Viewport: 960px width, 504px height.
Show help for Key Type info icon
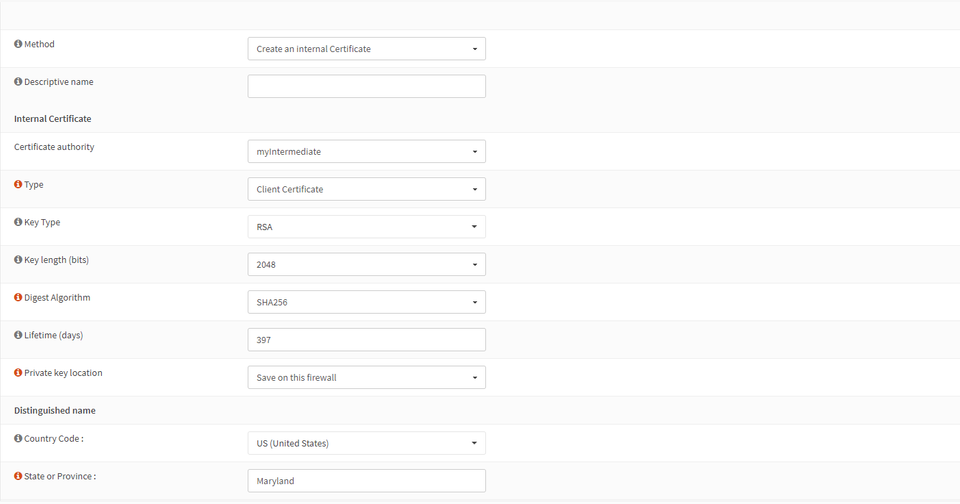pos(18,222)
